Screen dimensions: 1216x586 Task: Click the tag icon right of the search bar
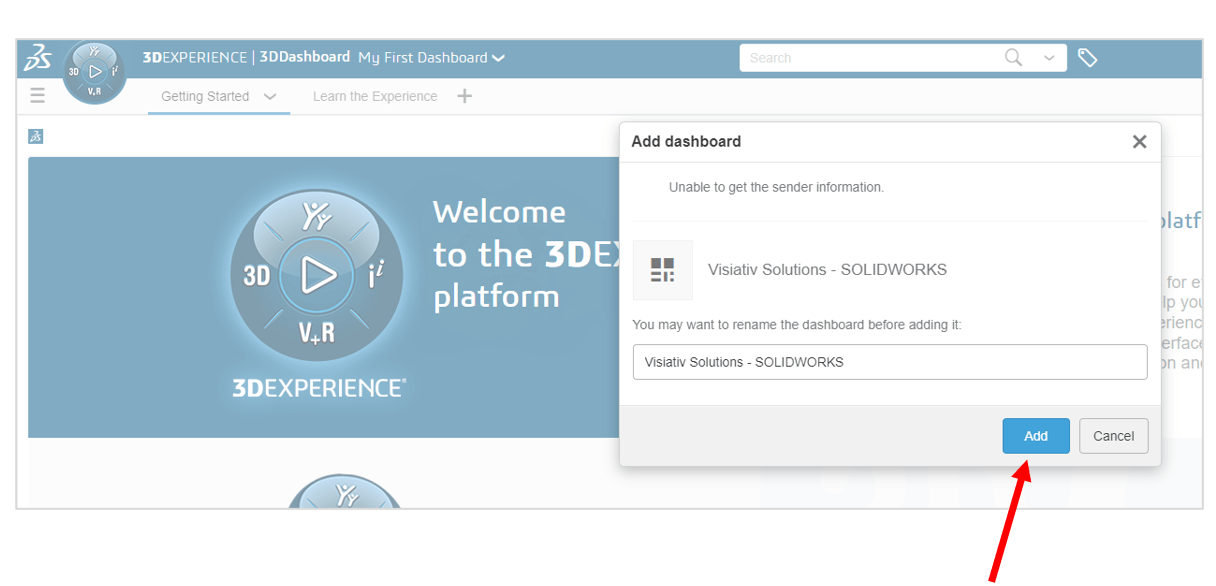tap(1088, 57)
